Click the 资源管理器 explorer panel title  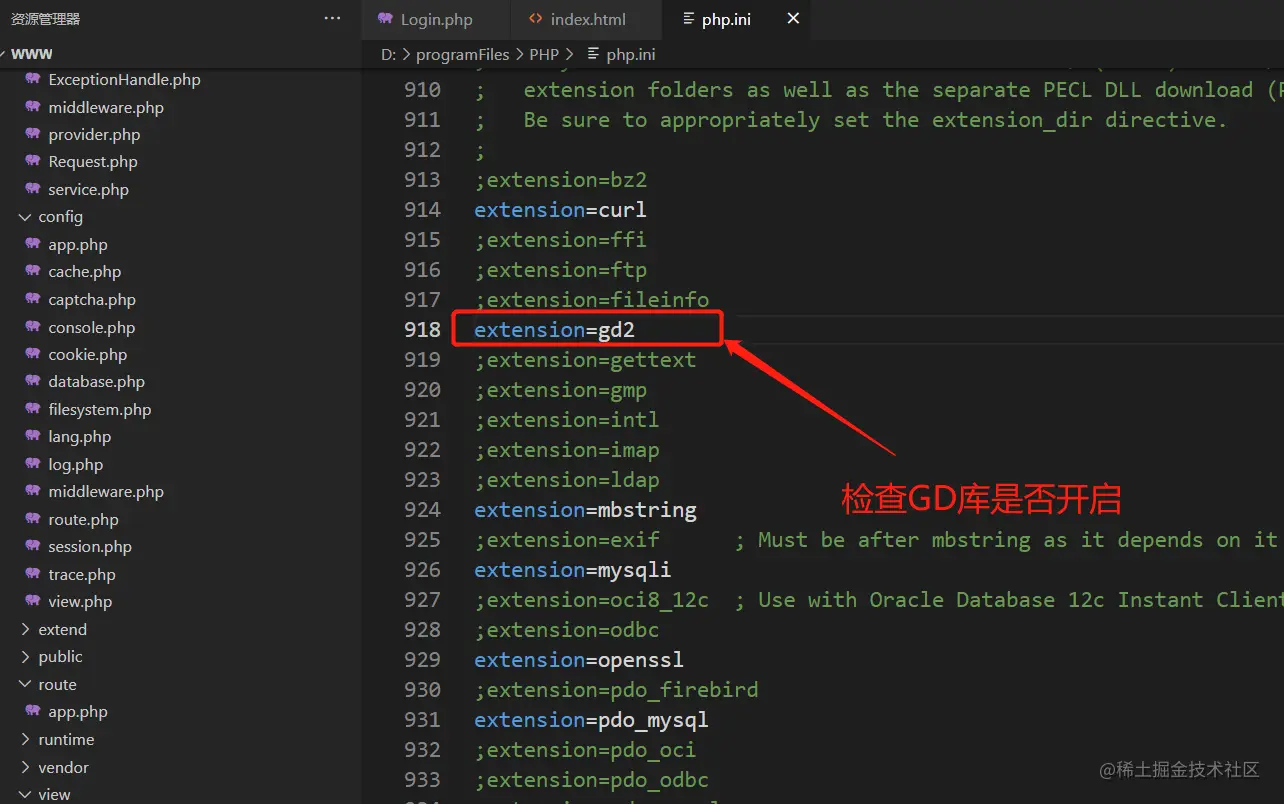tap(45, 19)
